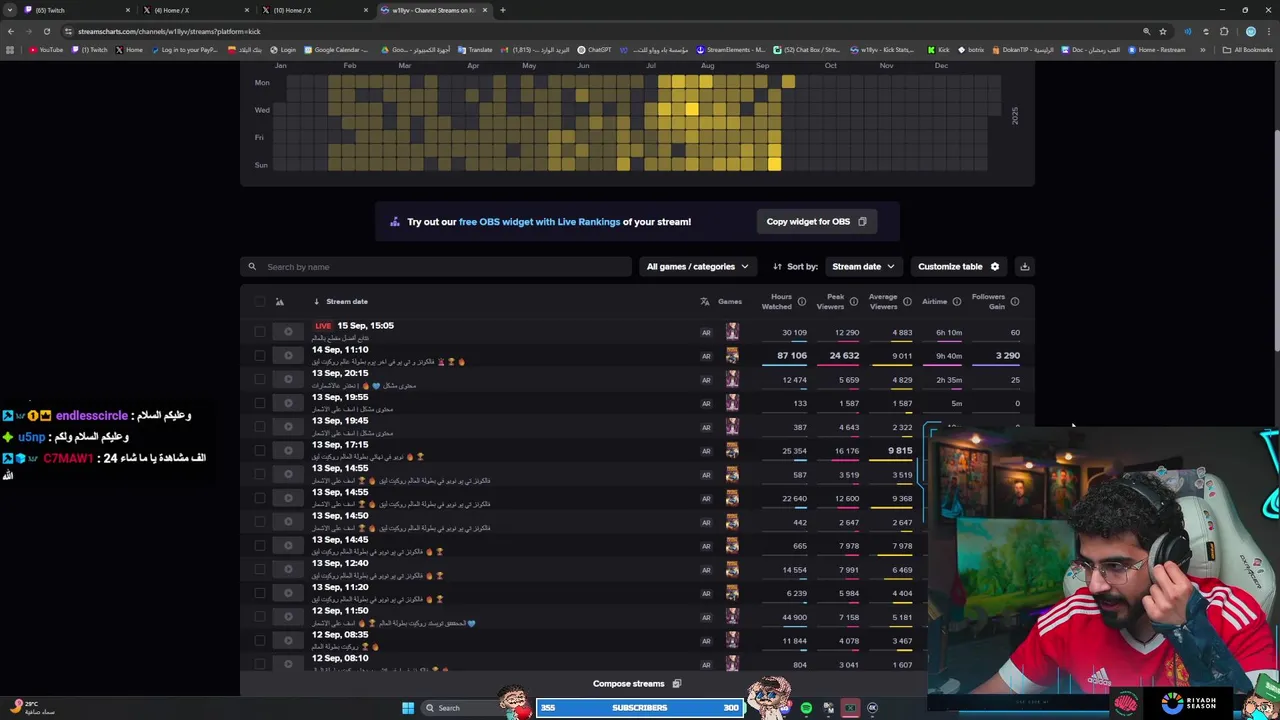Play thumbnail of 13 Sep, 20:15 stream
This screenshot has width=1280, height=720.
(288, 380)
